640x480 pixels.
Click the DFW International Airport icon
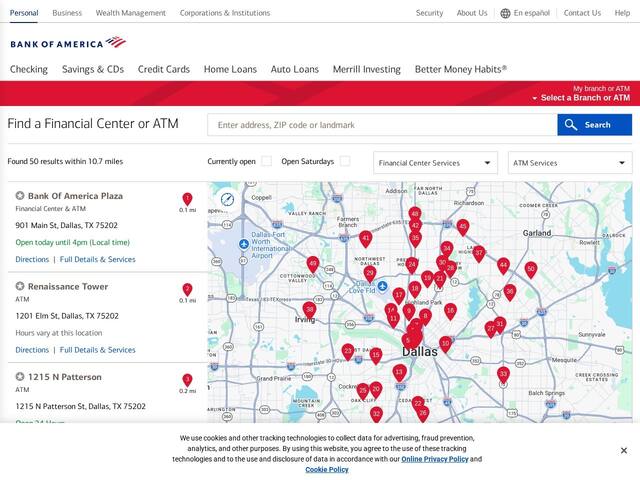click(244, 244)
